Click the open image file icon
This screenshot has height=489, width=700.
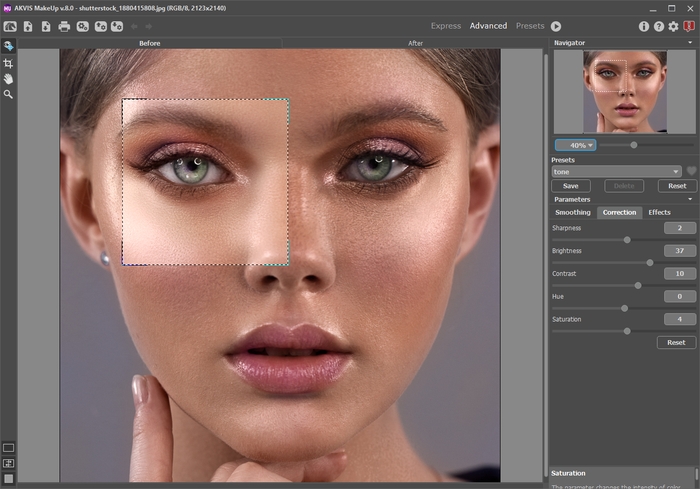28,26
